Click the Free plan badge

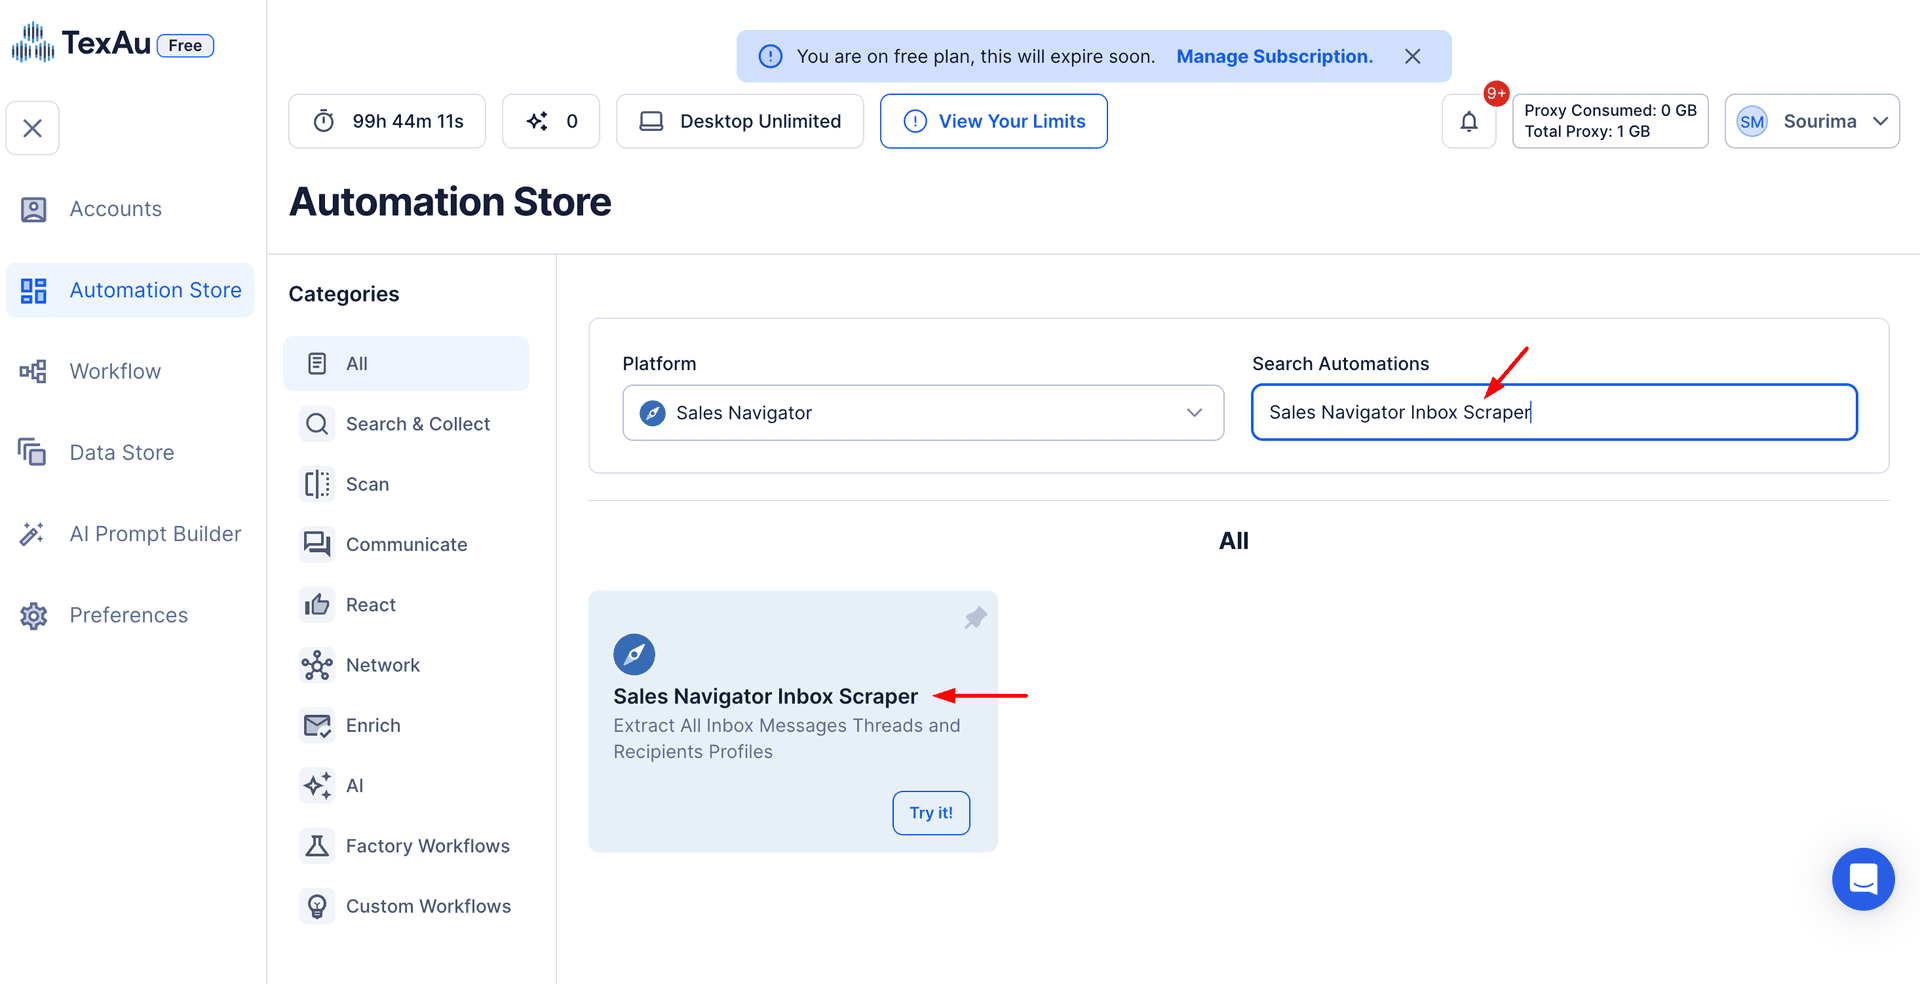point(185,45)
